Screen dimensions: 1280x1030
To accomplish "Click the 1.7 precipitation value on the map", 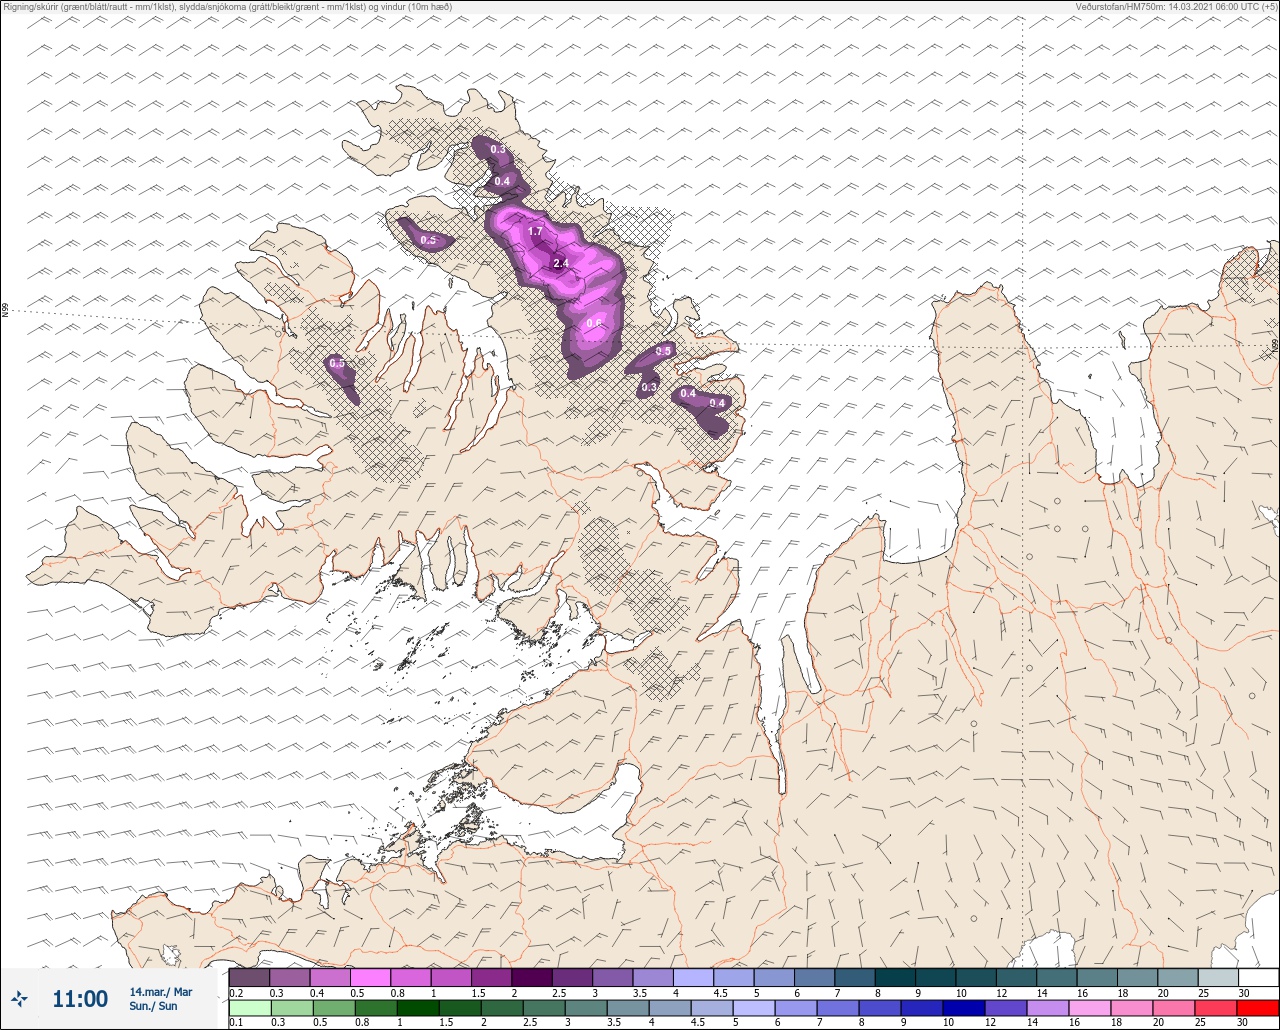I will tap(535, 231).
